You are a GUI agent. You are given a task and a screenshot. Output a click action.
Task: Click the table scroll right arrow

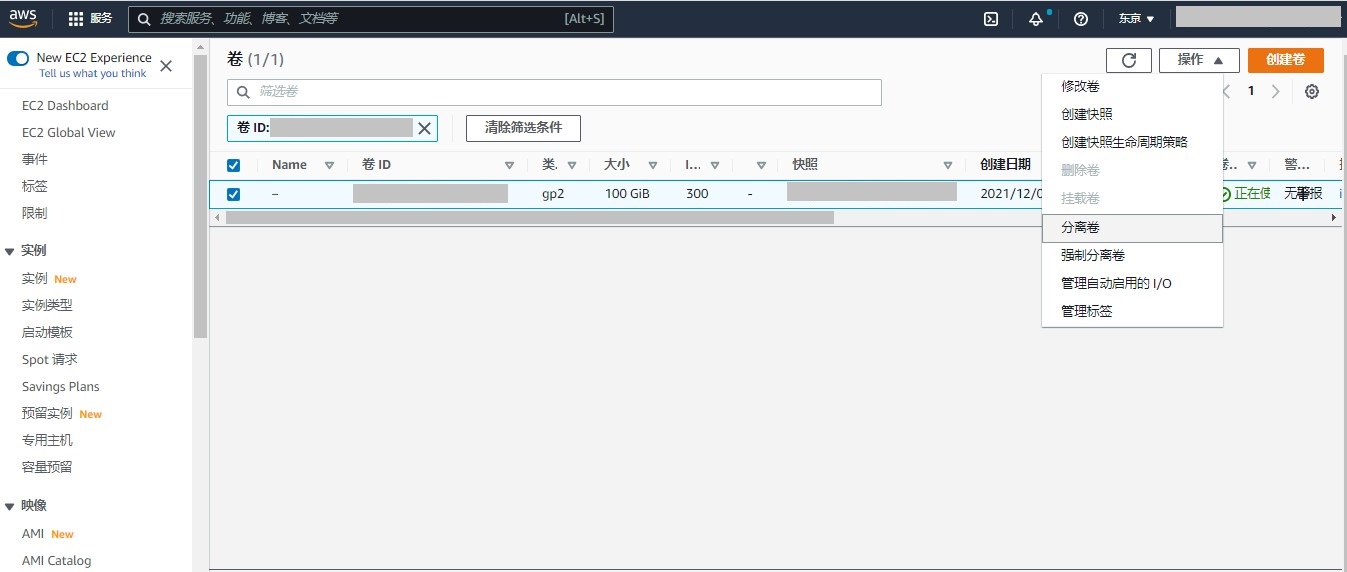[x=1333, y=217]
